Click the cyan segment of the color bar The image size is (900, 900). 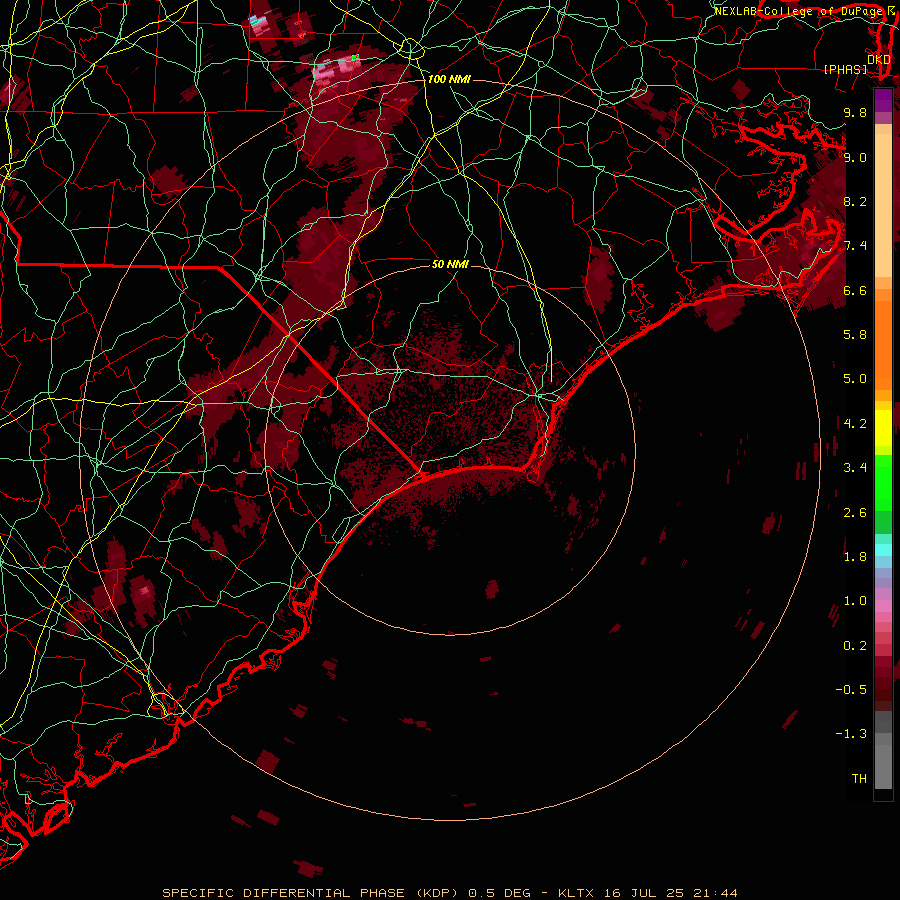tap(883, 550)
